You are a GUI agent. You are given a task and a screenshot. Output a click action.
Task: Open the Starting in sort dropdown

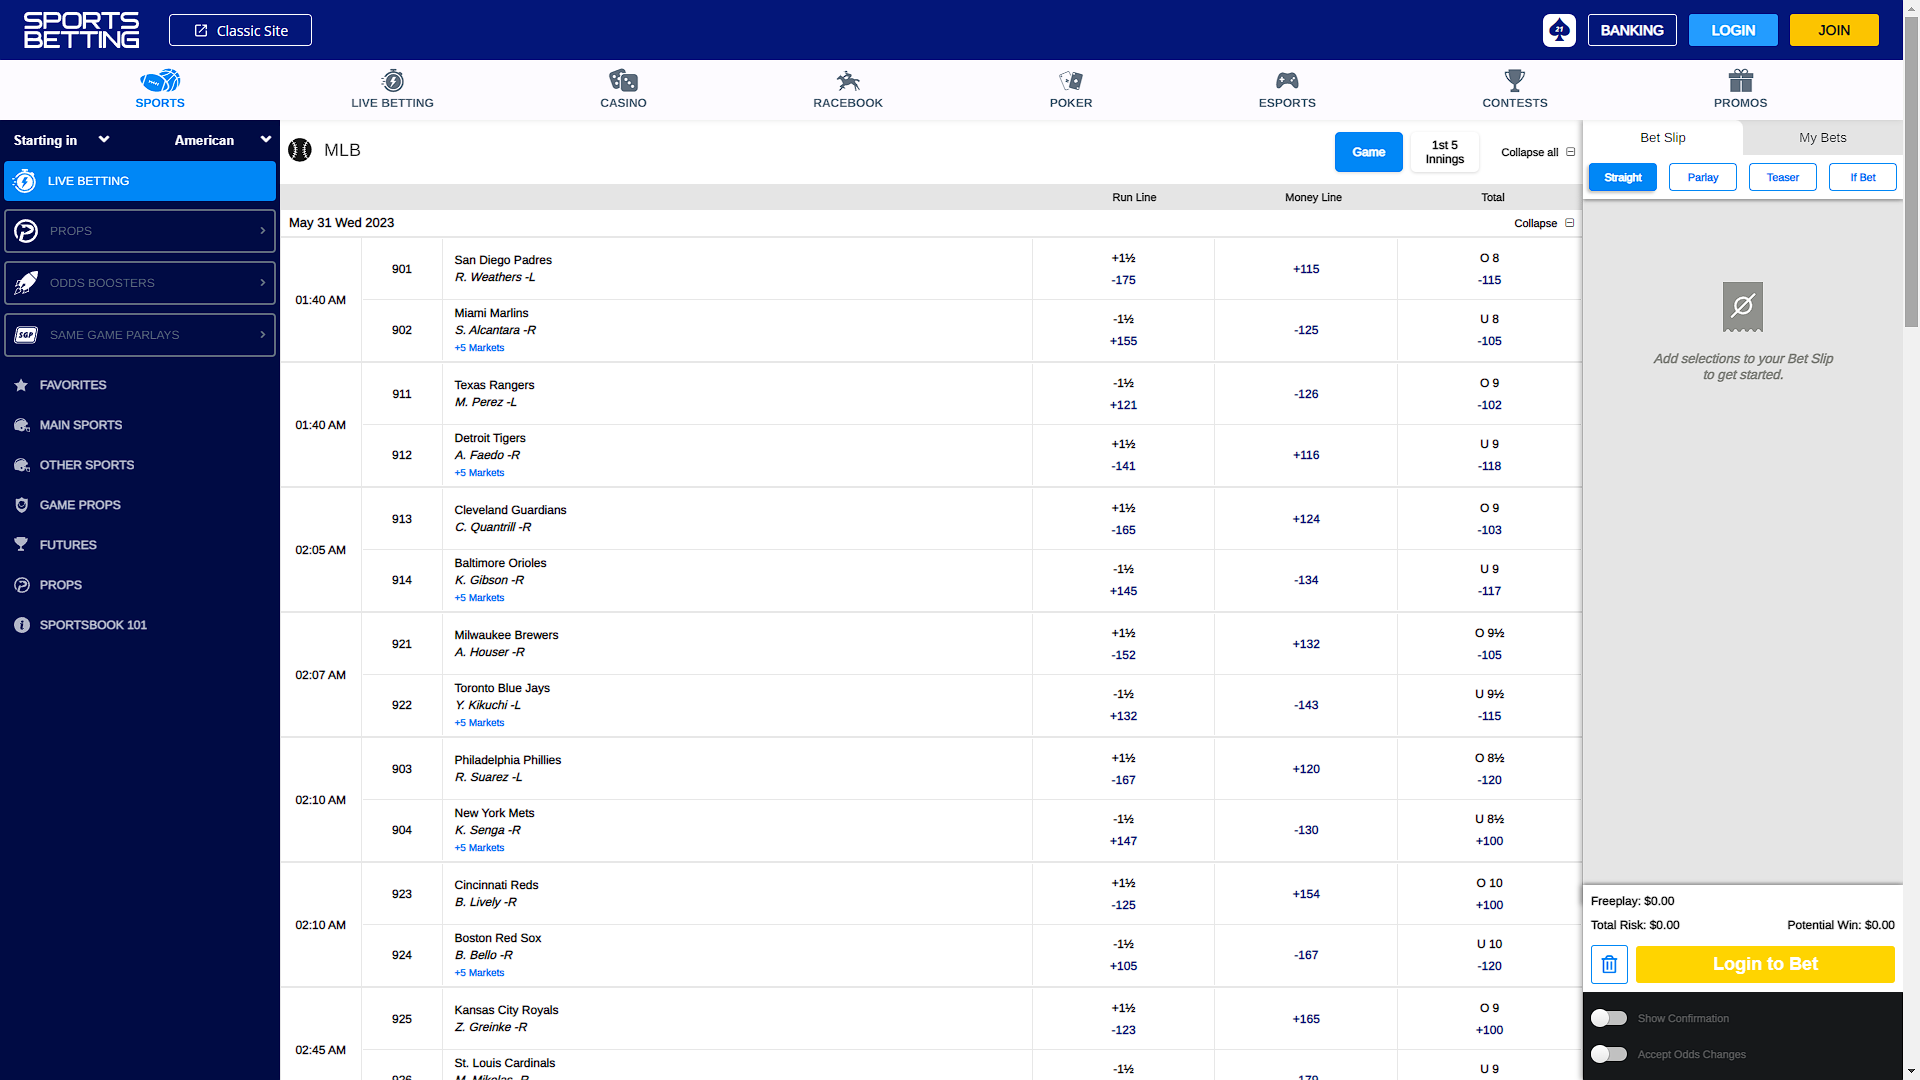pos(60,140)
